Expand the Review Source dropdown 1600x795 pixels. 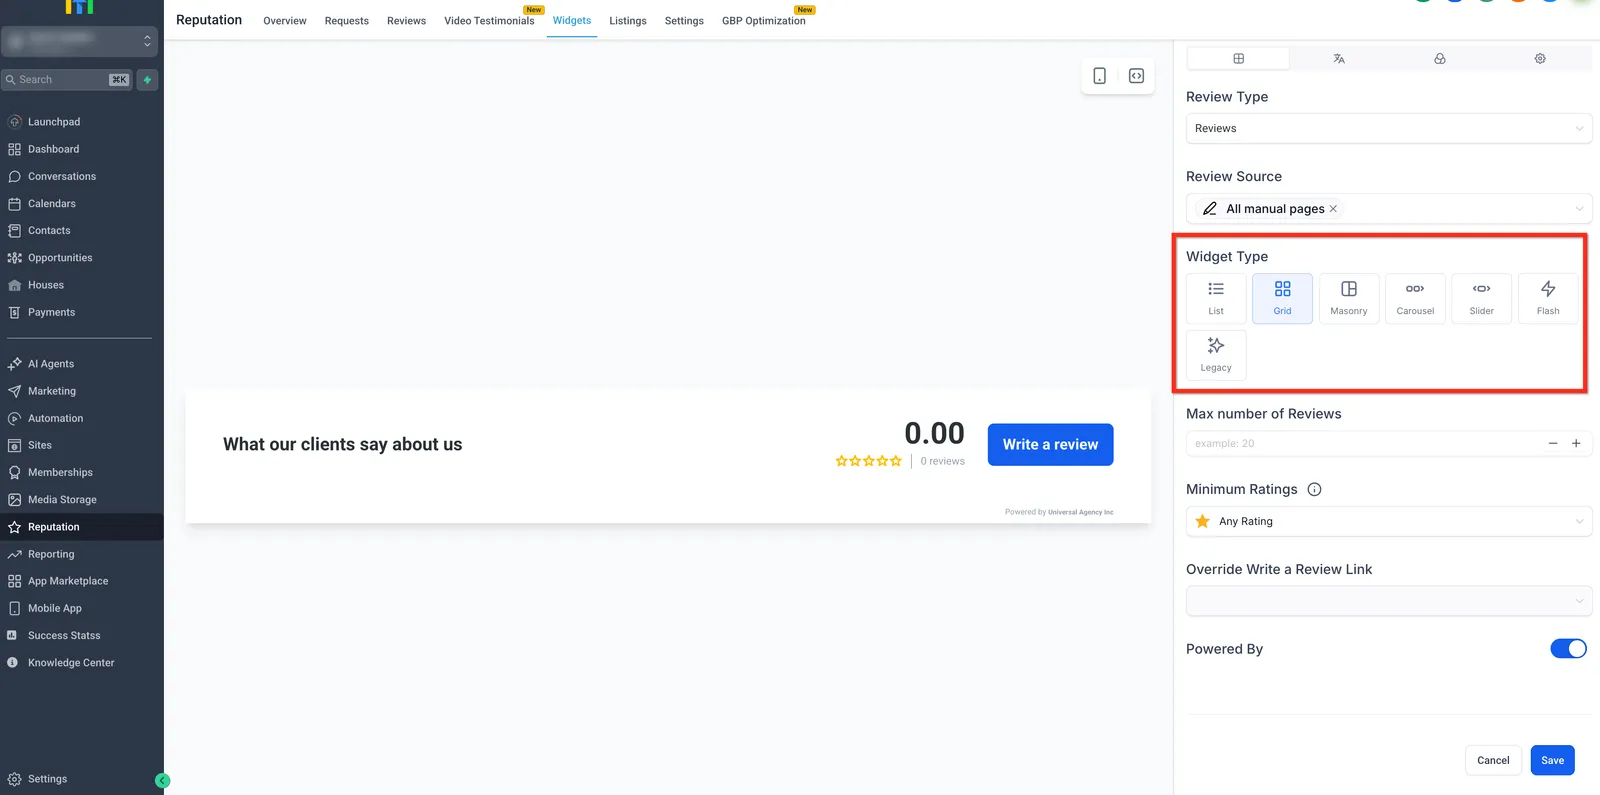coord(1389,209)
